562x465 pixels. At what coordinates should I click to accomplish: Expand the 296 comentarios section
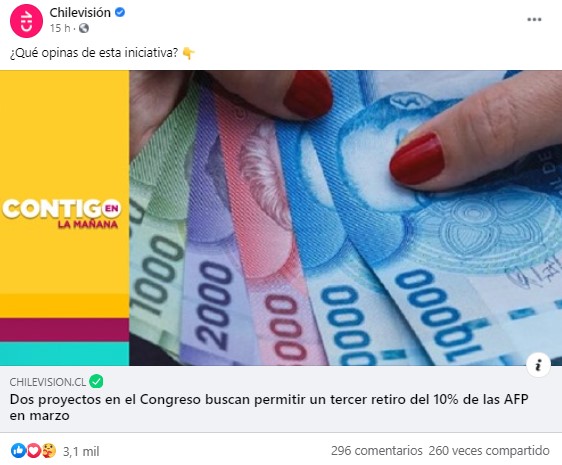tap(377, 451)
